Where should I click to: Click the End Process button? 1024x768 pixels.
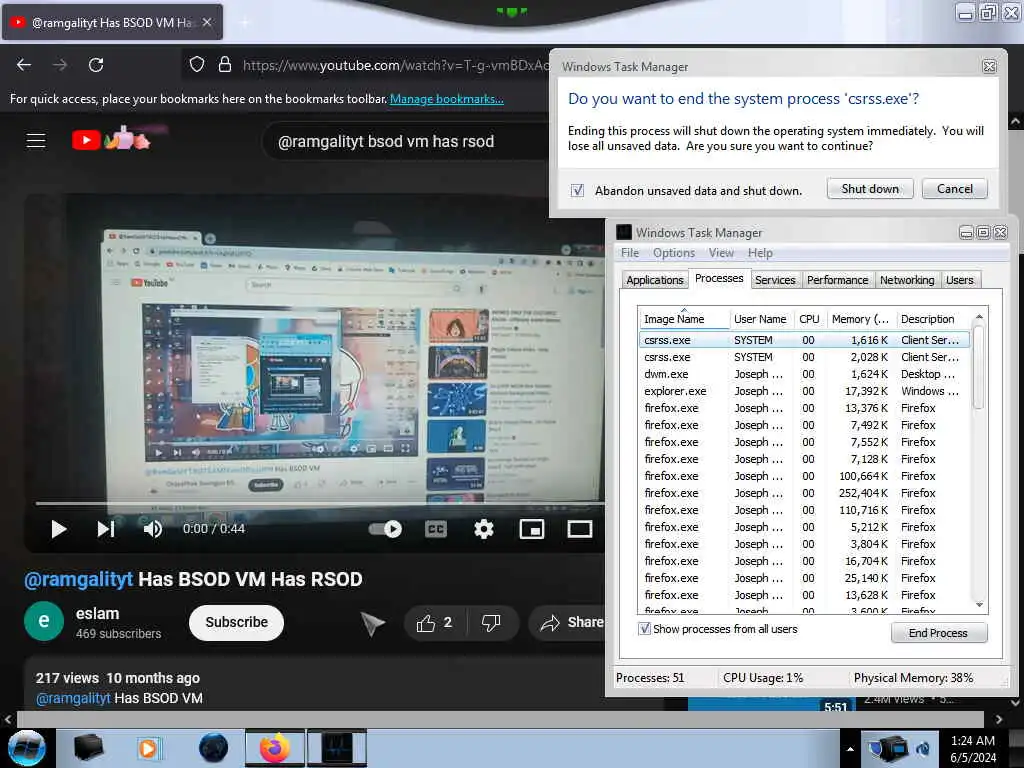938,633
